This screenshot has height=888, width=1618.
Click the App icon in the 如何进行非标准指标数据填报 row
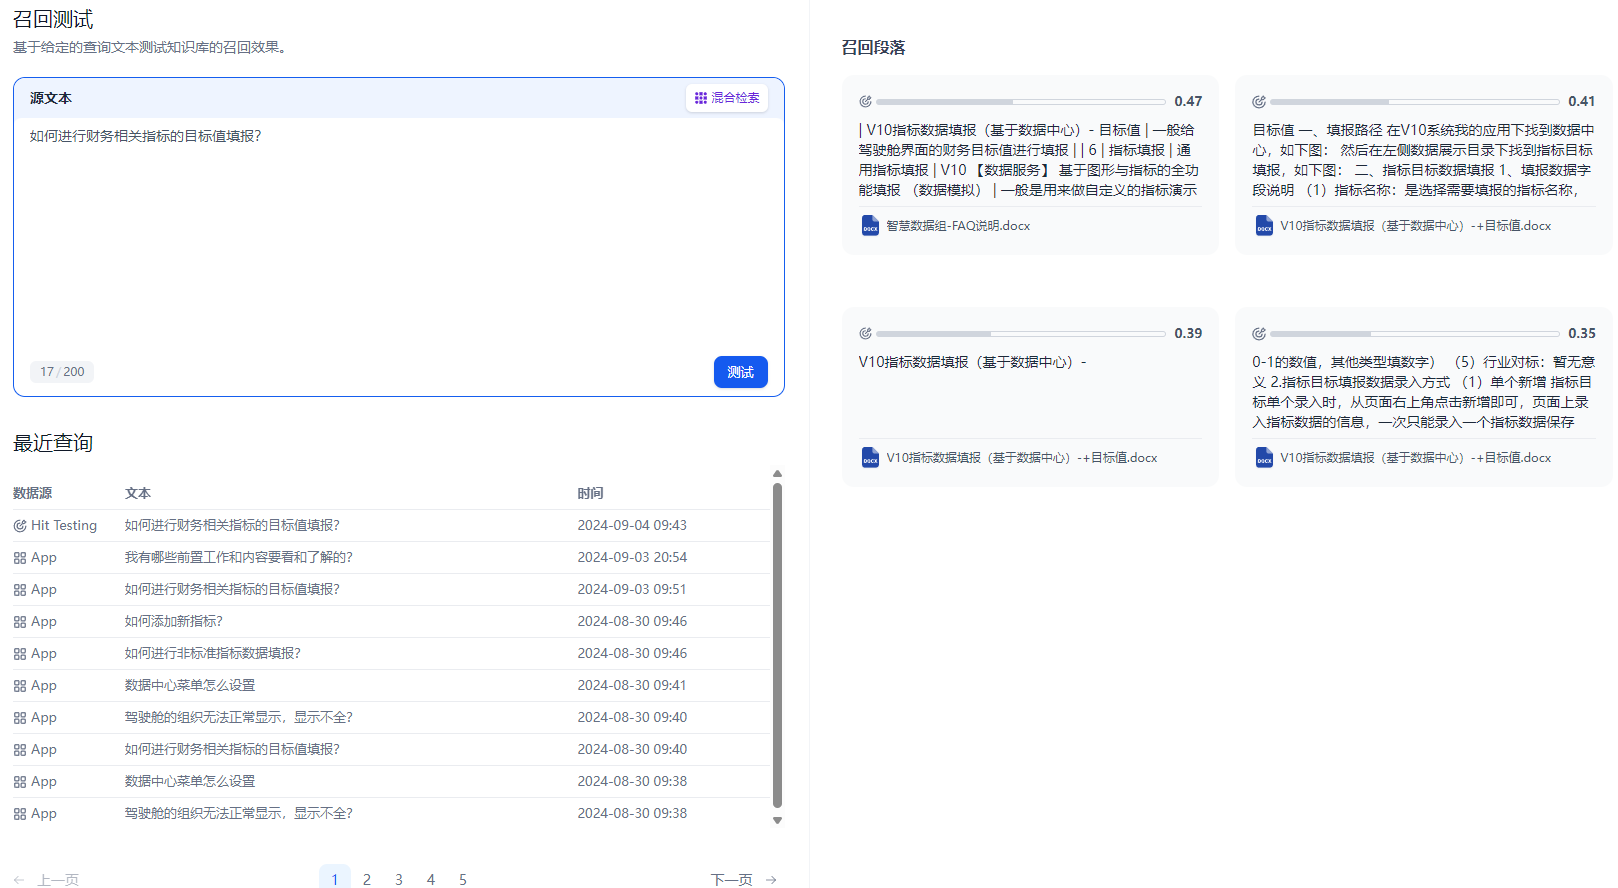pyautogui.click(x=20, y=654)
